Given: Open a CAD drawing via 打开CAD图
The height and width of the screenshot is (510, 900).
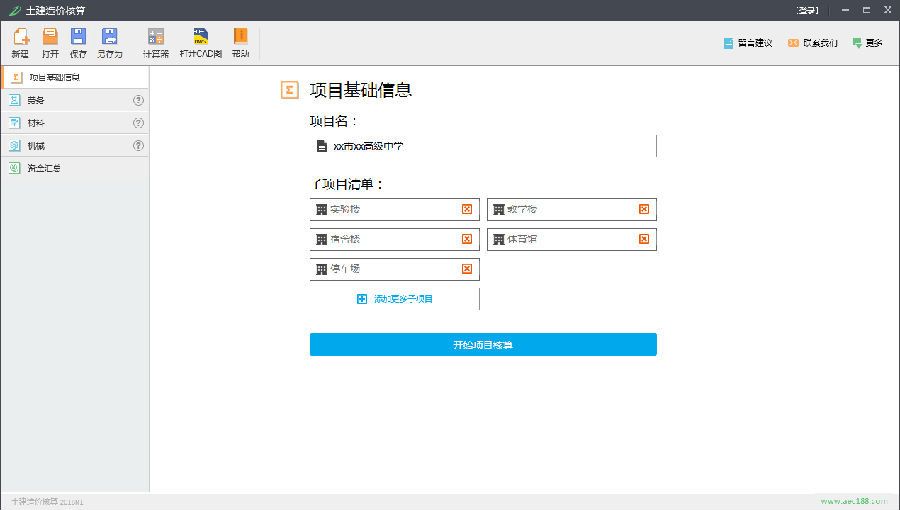Looking at the screenshot, I should click(x=200, y=43).
